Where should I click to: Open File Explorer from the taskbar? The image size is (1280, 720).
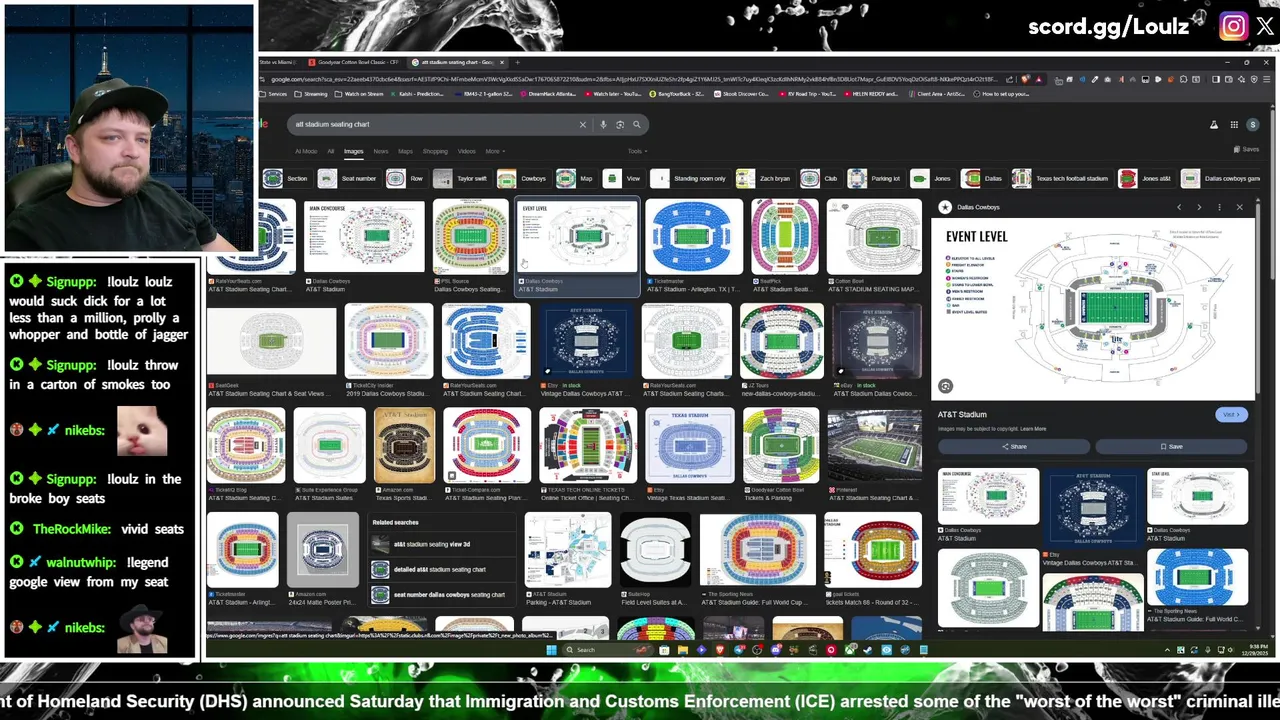(x=683, y=650)
